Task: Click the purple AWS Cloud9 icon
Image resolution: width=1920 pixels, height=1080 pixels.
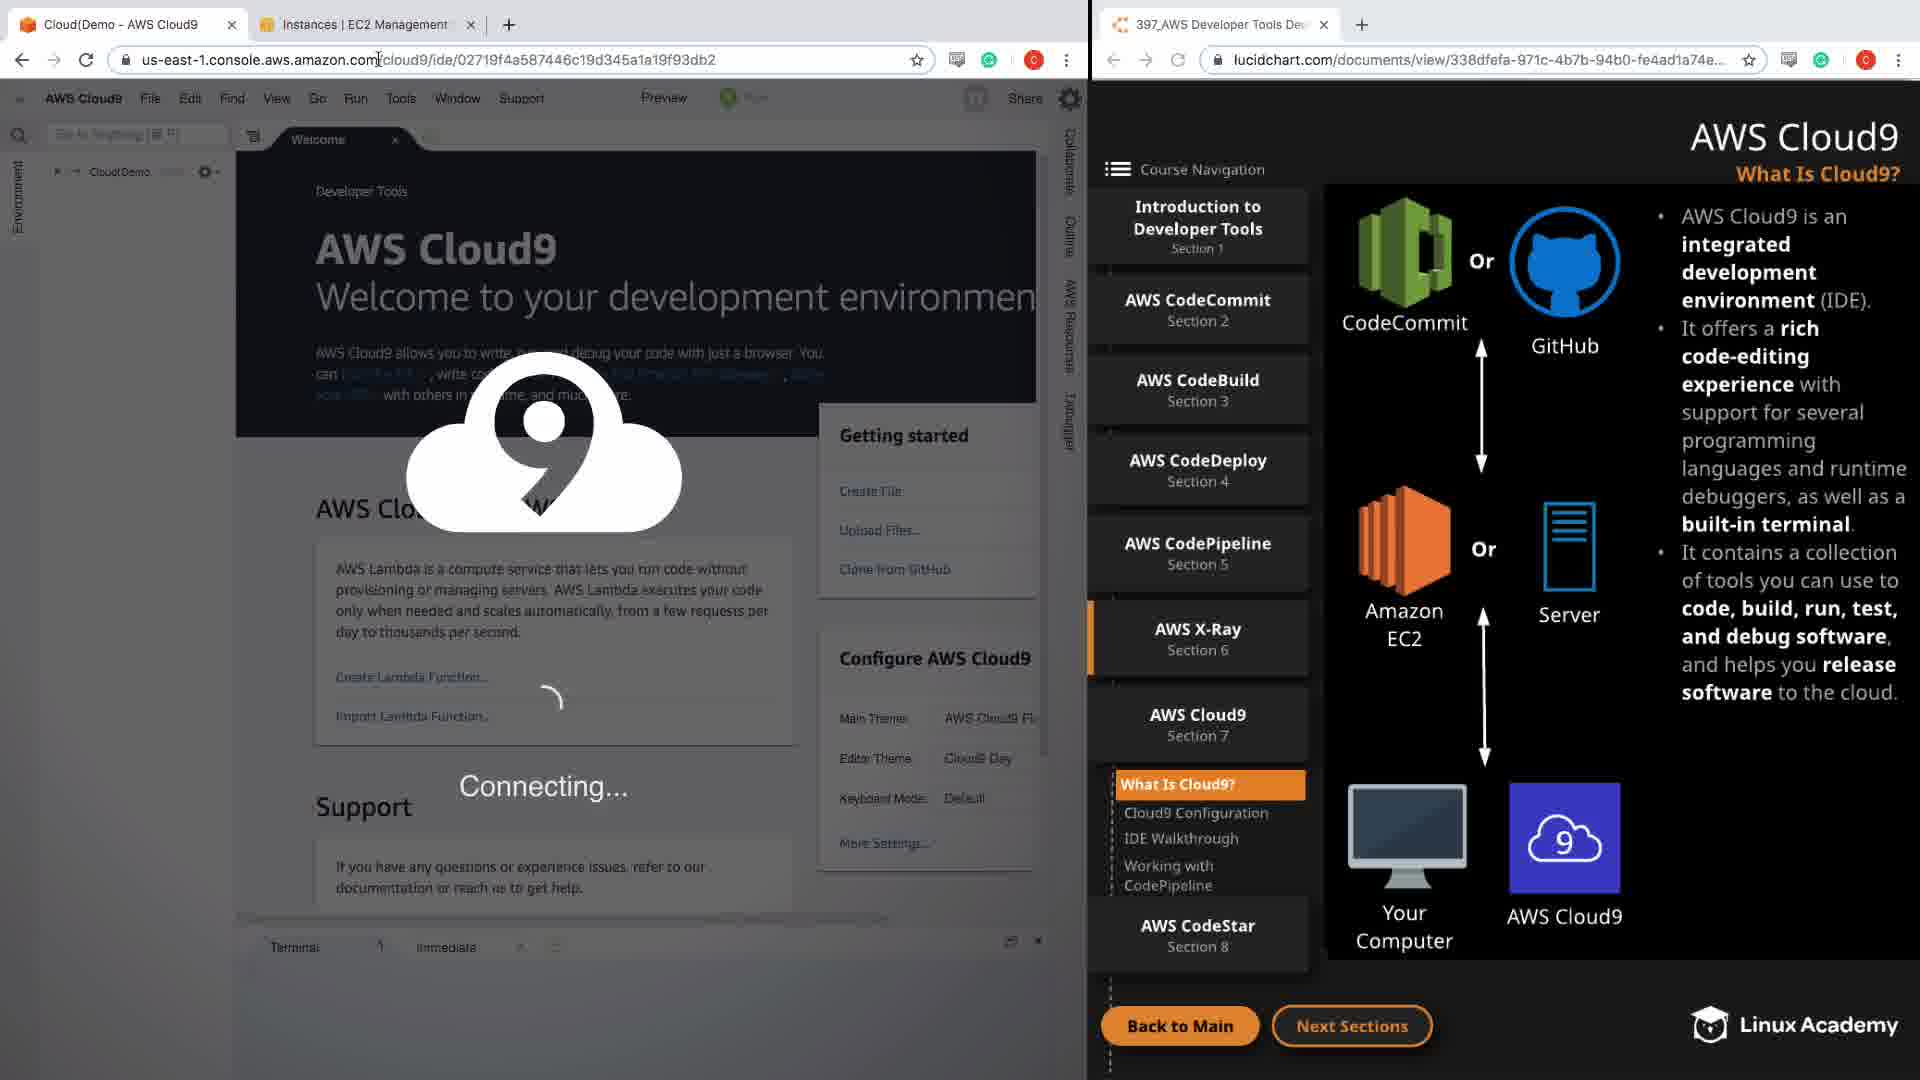Action: (x=1564, y=838)
